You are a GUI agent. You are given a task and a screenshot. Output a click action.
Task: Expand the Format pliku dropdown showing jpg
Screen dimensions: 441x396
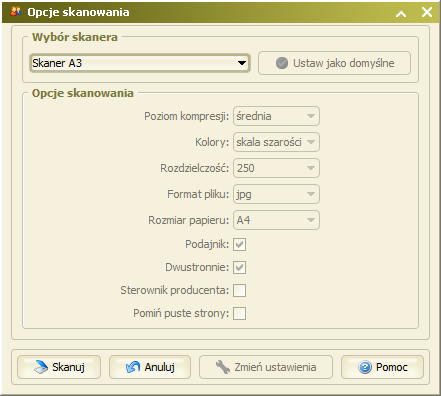276,194
